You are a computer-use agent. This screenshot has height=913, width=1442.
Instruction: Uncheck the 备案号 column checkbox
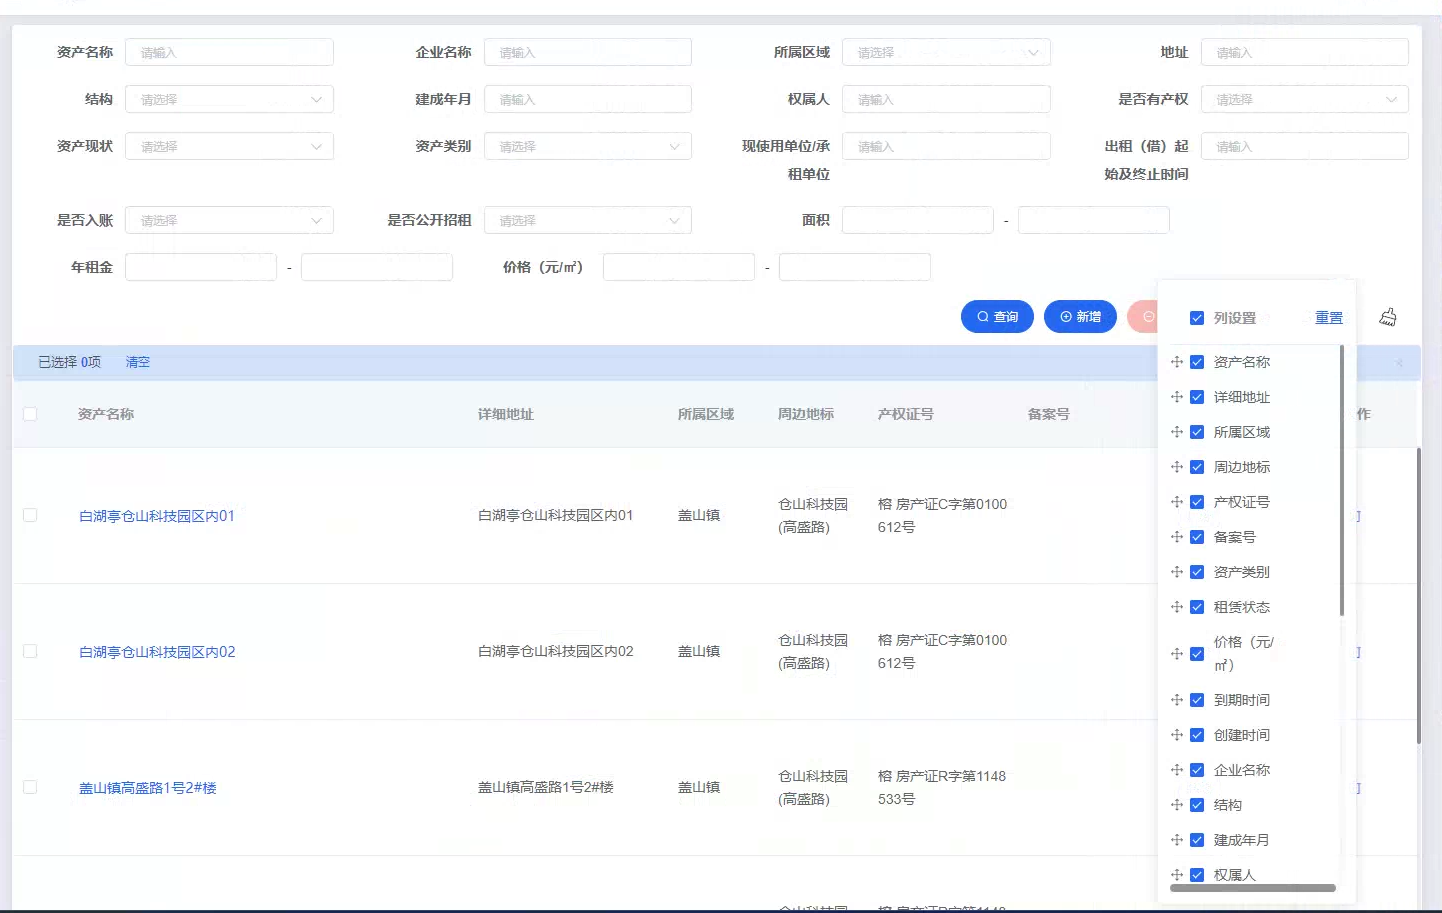tap(1197, 537)
